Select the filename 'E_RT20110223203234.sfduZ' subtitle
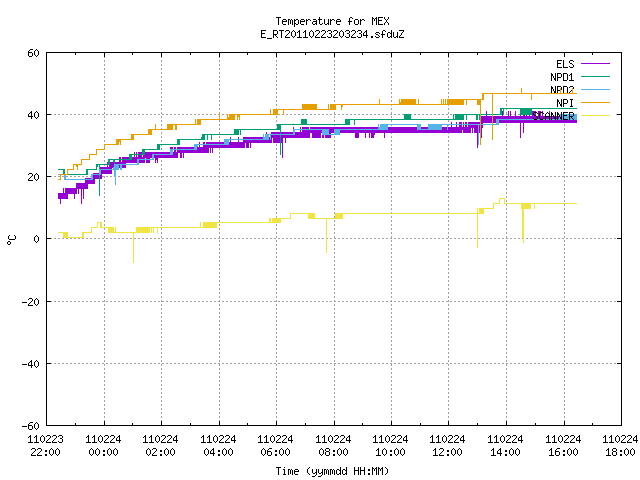640x480 pixels. pyautogui.click(x=332, y=34)
